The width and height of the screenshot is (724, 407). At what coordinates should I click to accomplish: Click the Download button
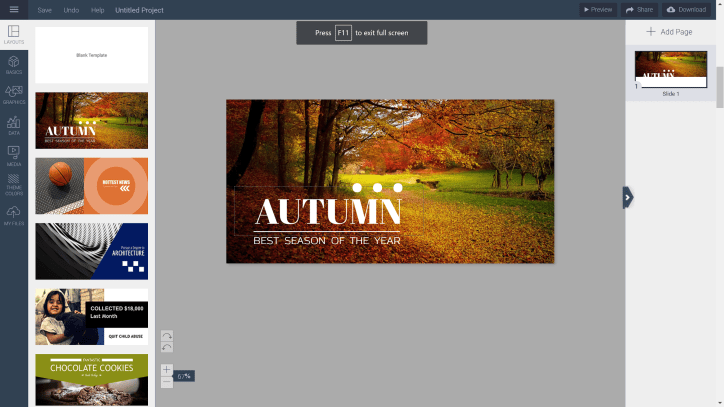[686, 9]
